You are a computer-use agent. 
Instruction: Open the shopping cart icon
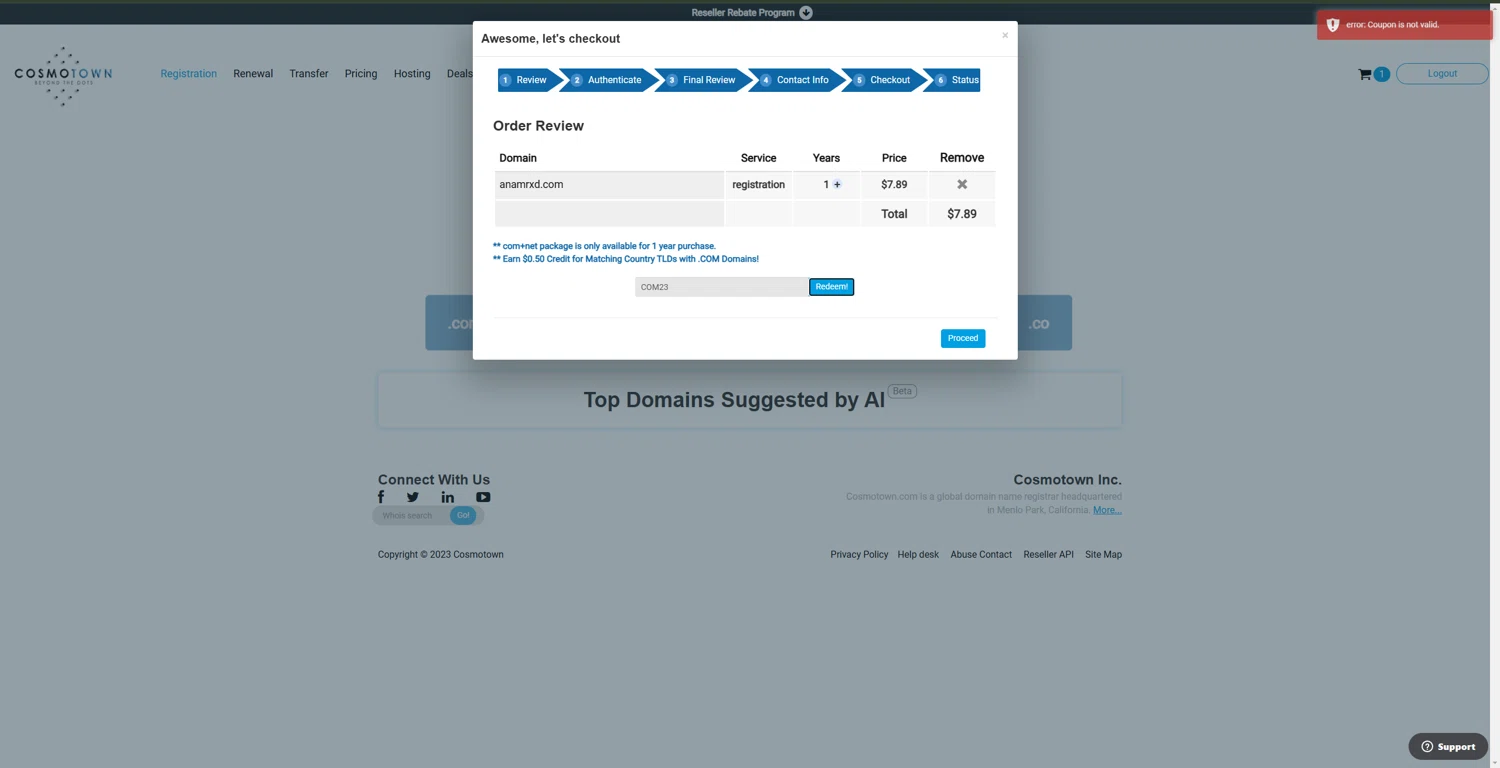pos(1364,74)
